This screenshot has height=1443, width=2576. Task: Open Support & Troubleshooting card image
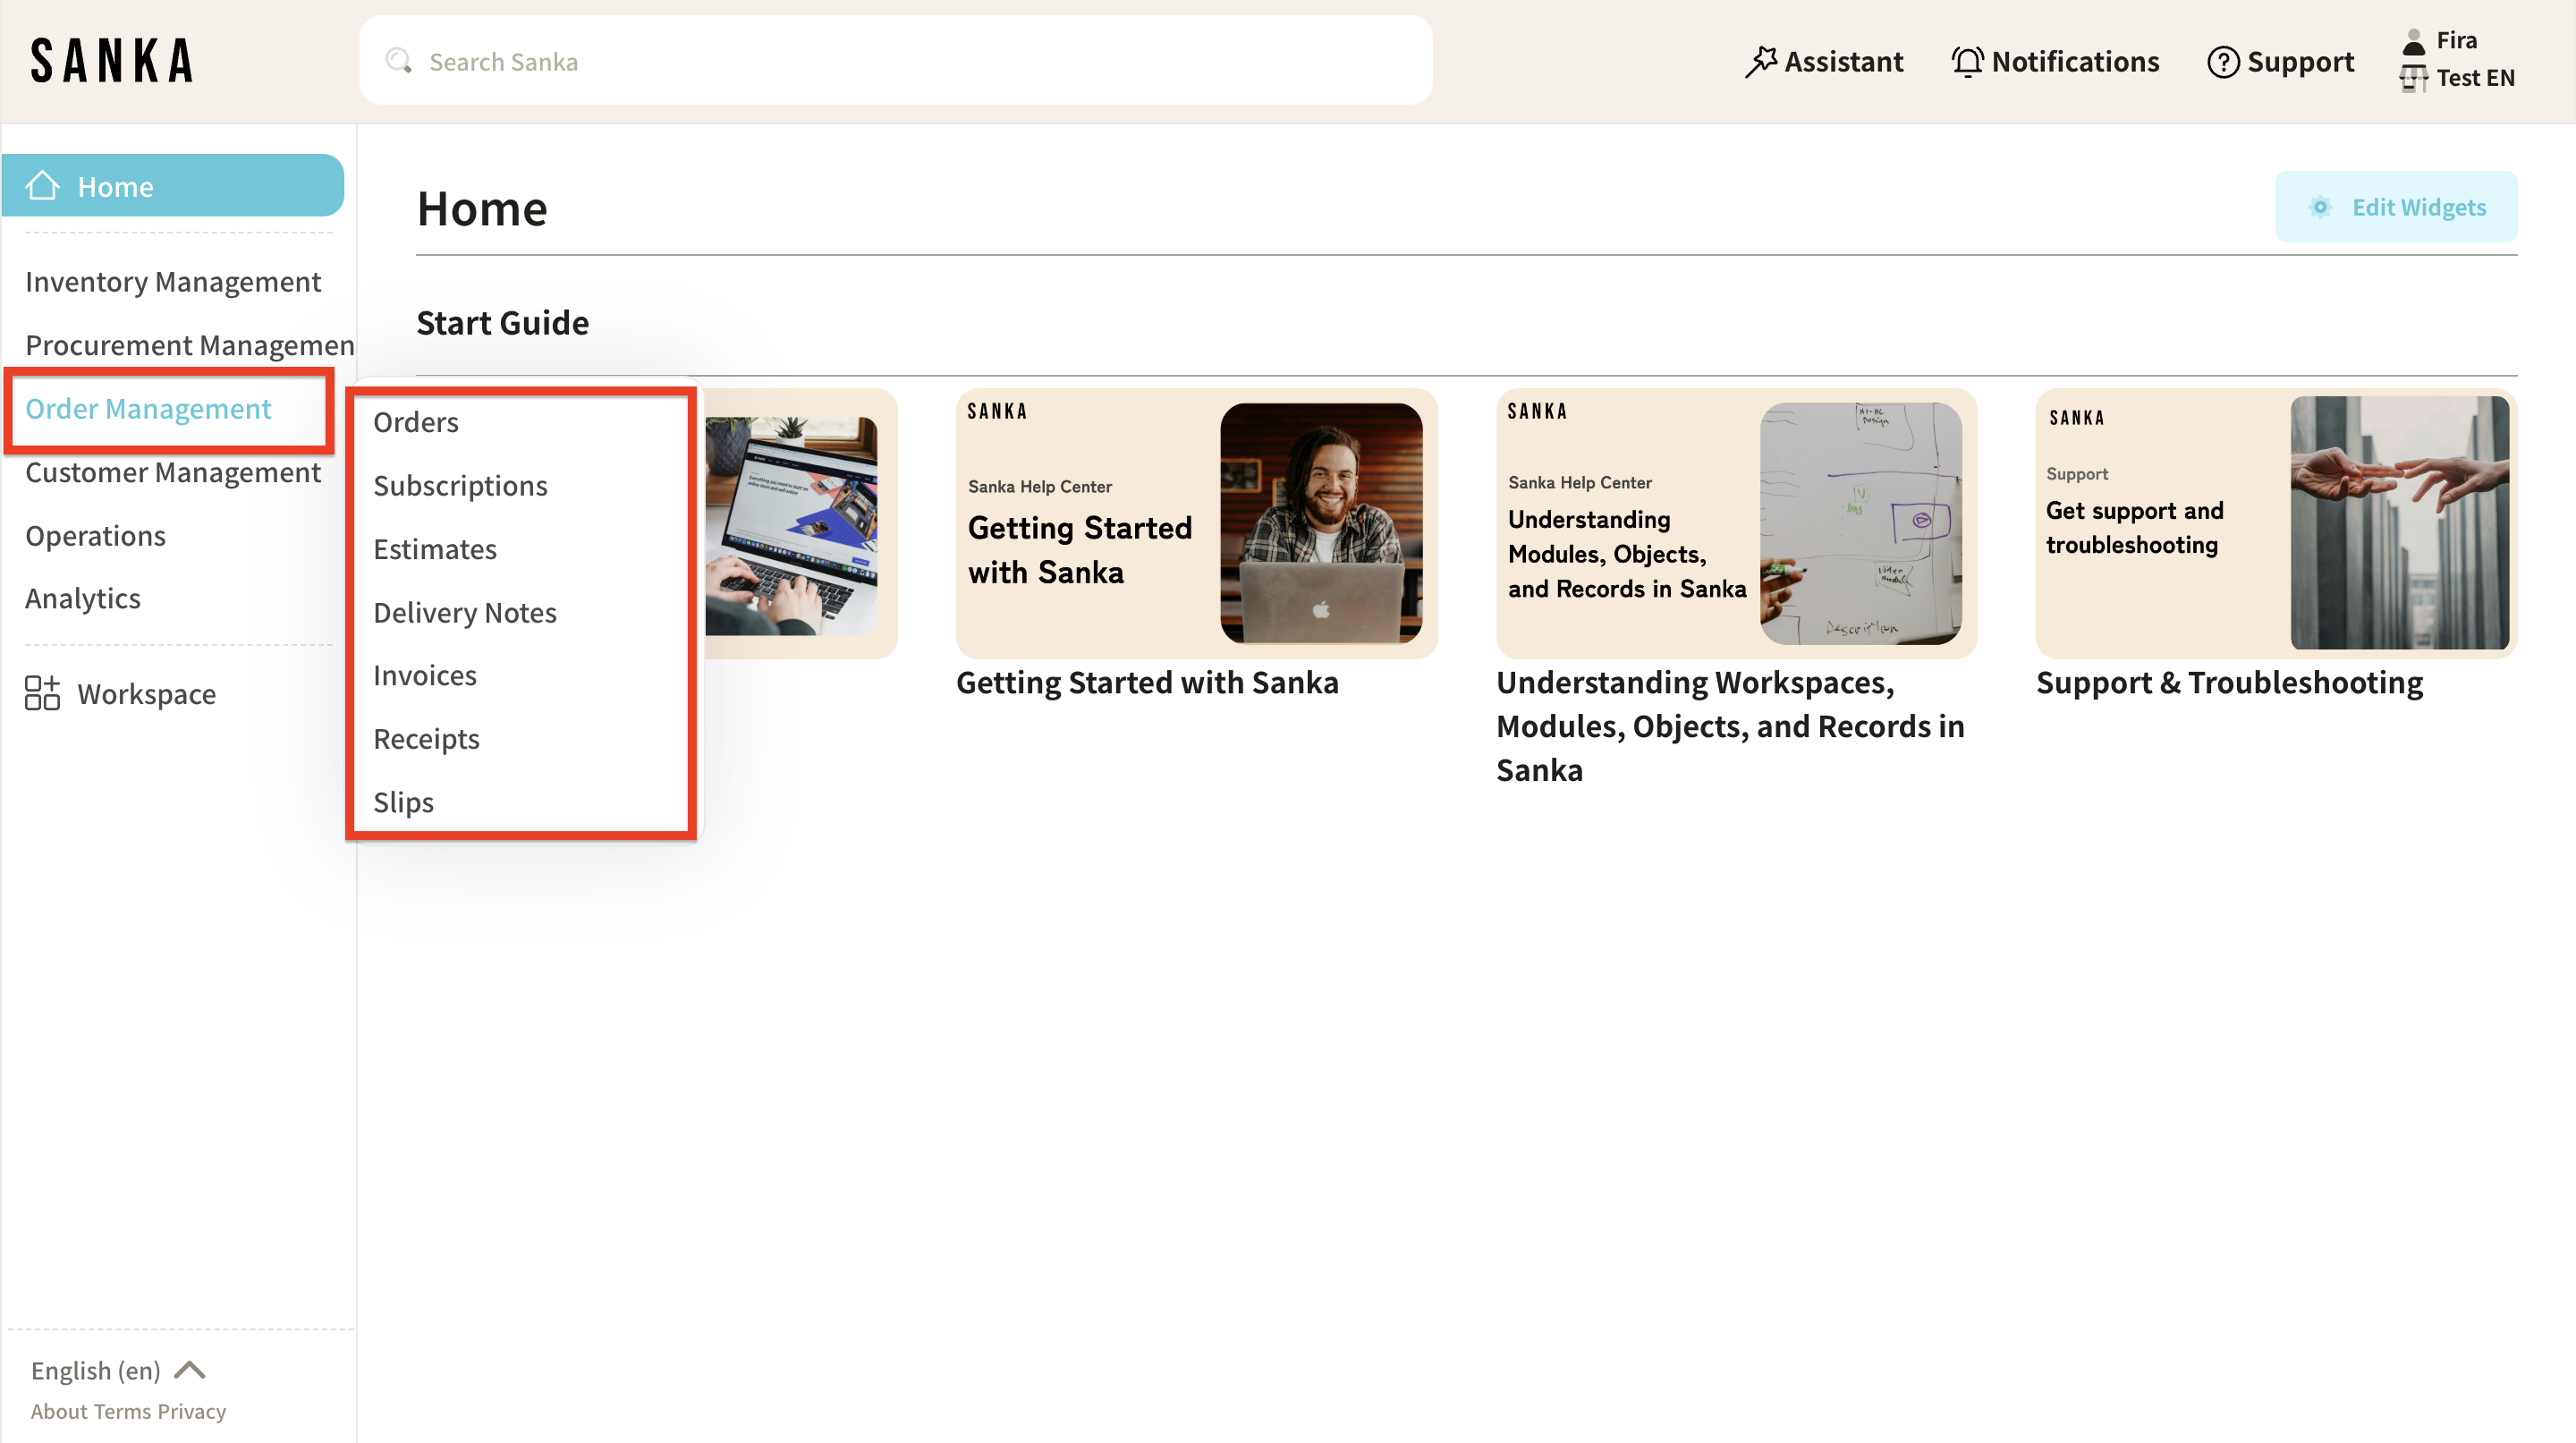coord(2276,523)
